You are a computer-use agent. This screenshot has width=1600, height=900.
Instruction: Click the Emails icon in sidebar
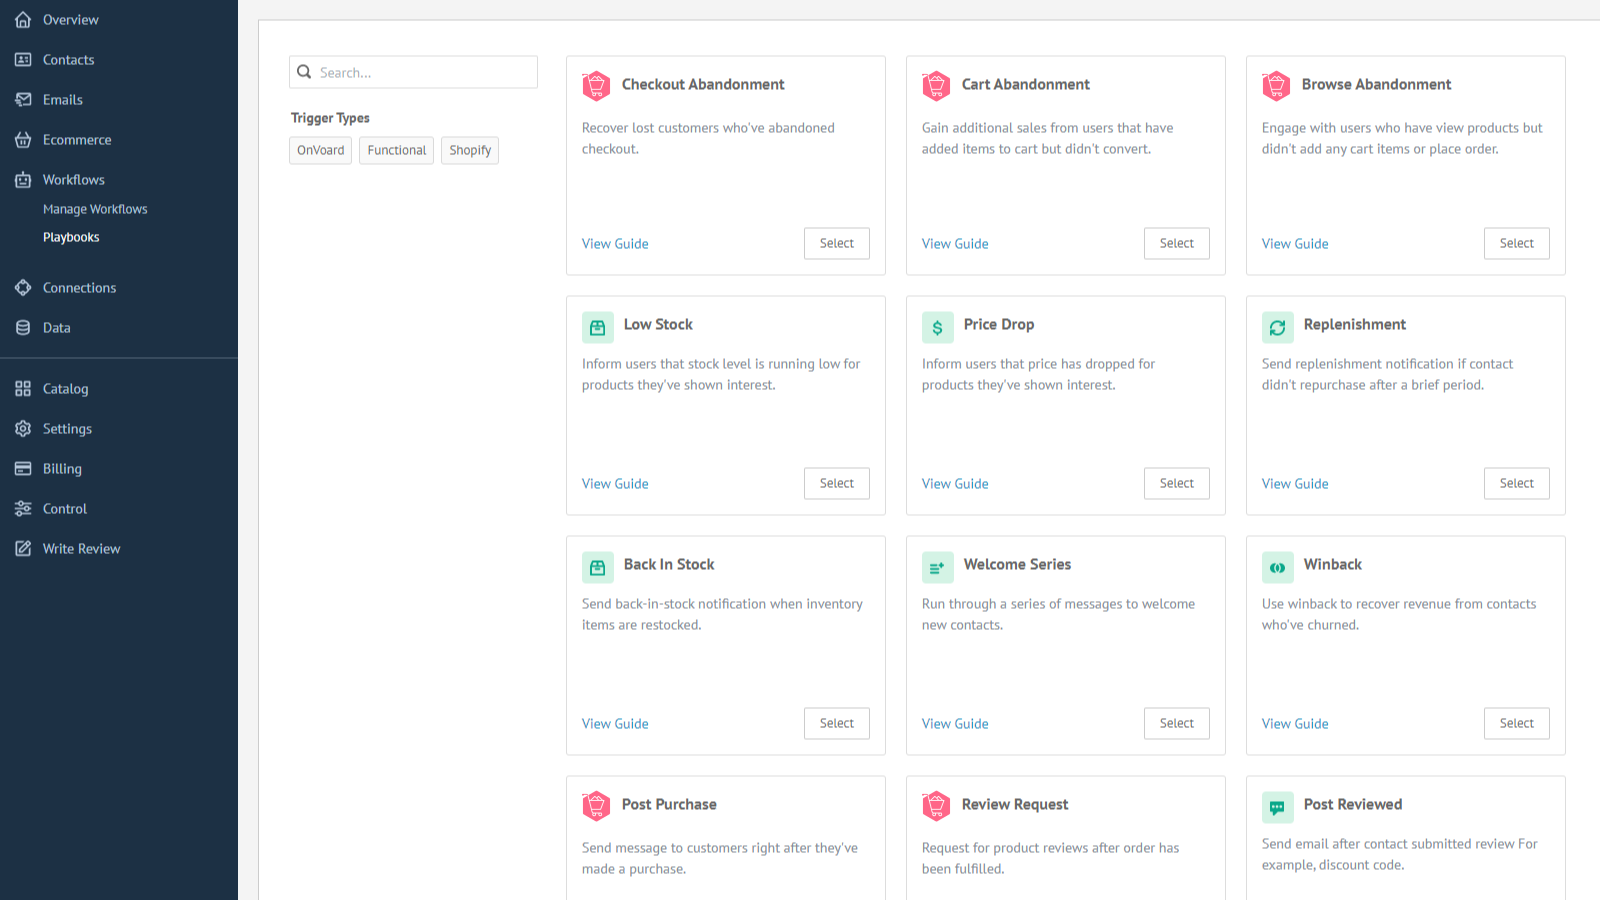coord(23,100)
